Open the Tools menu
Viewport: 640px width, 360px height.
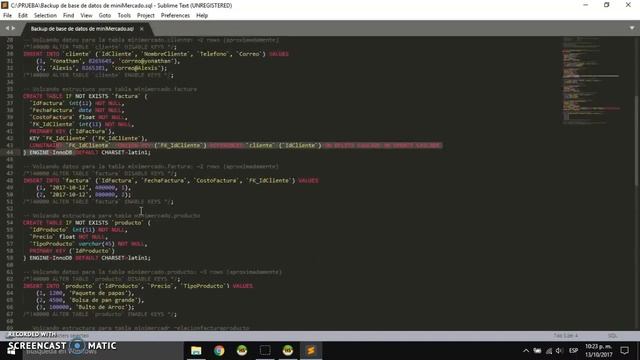click(124, 16)
